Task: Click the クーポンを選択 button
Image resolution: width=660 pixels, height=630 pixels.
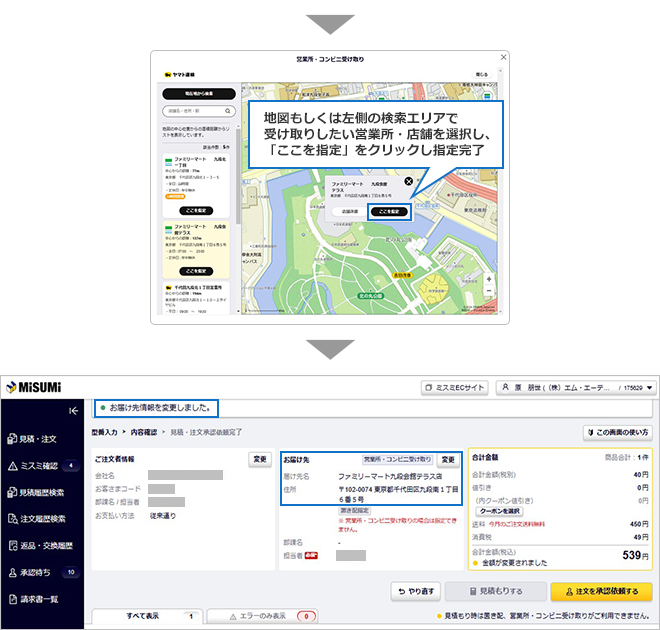Action: click(500, 511)
